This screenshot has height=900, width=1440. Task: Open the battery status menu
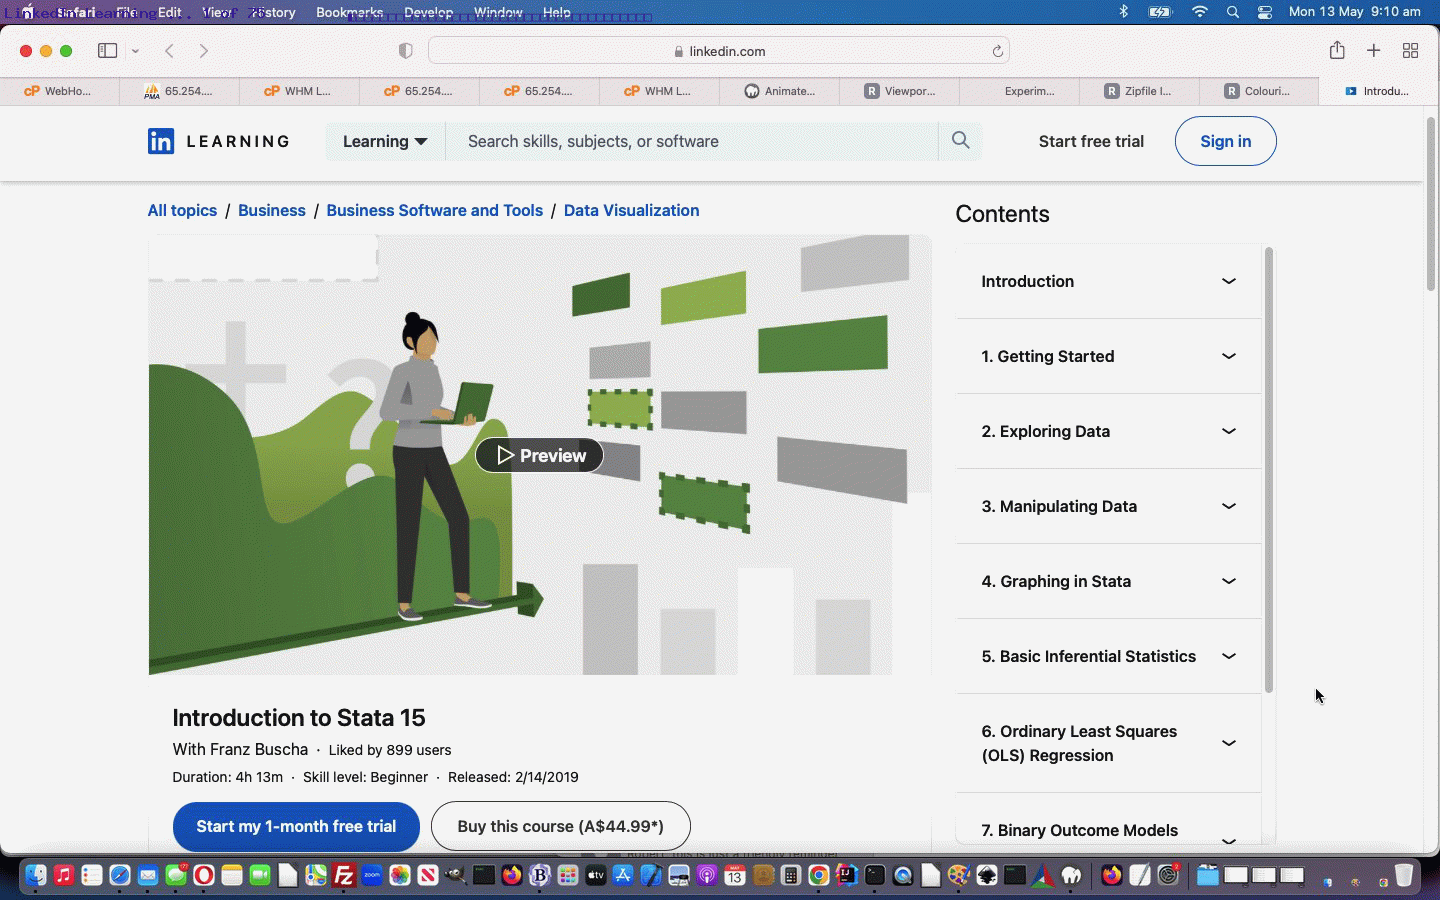pos(1160,12)
